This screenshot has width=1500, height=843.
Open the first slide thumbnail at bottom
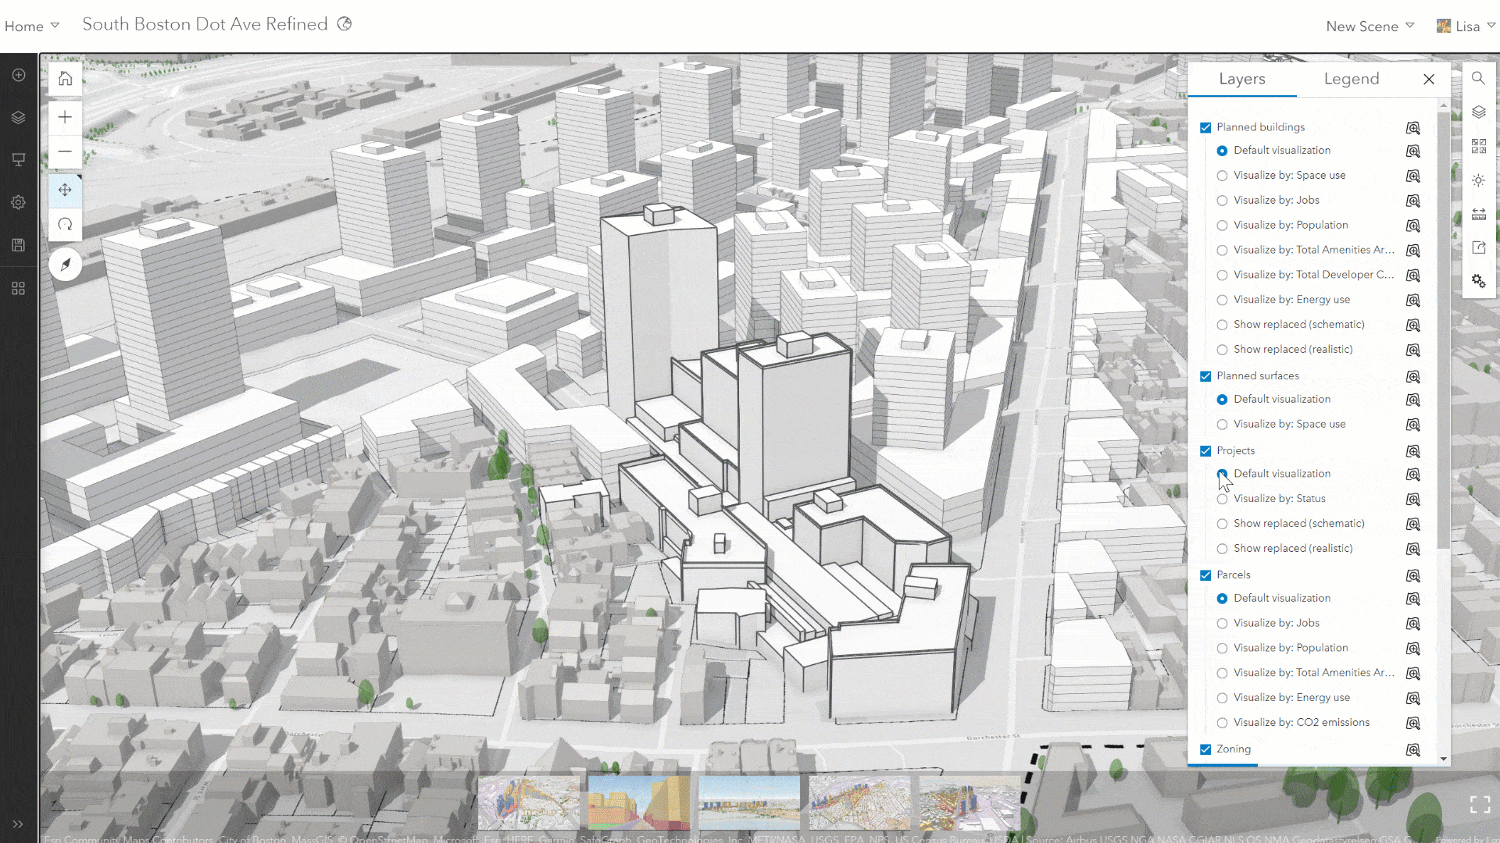click(x=529, y=802)
